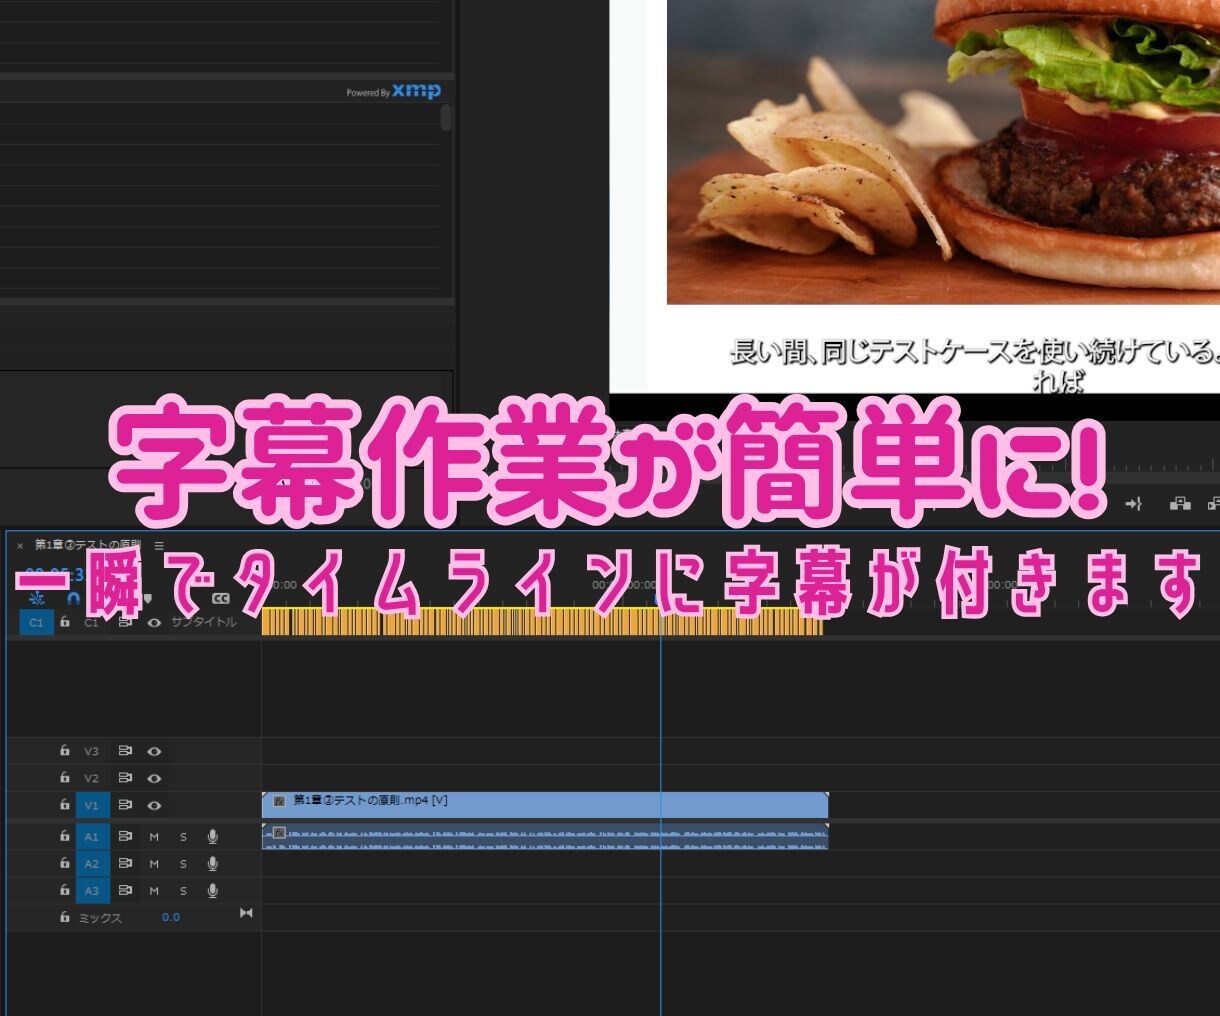Toggle lock on the C1 subtitle track
Viewport: 1220px width, 1016px height.
tap(65, 622)
